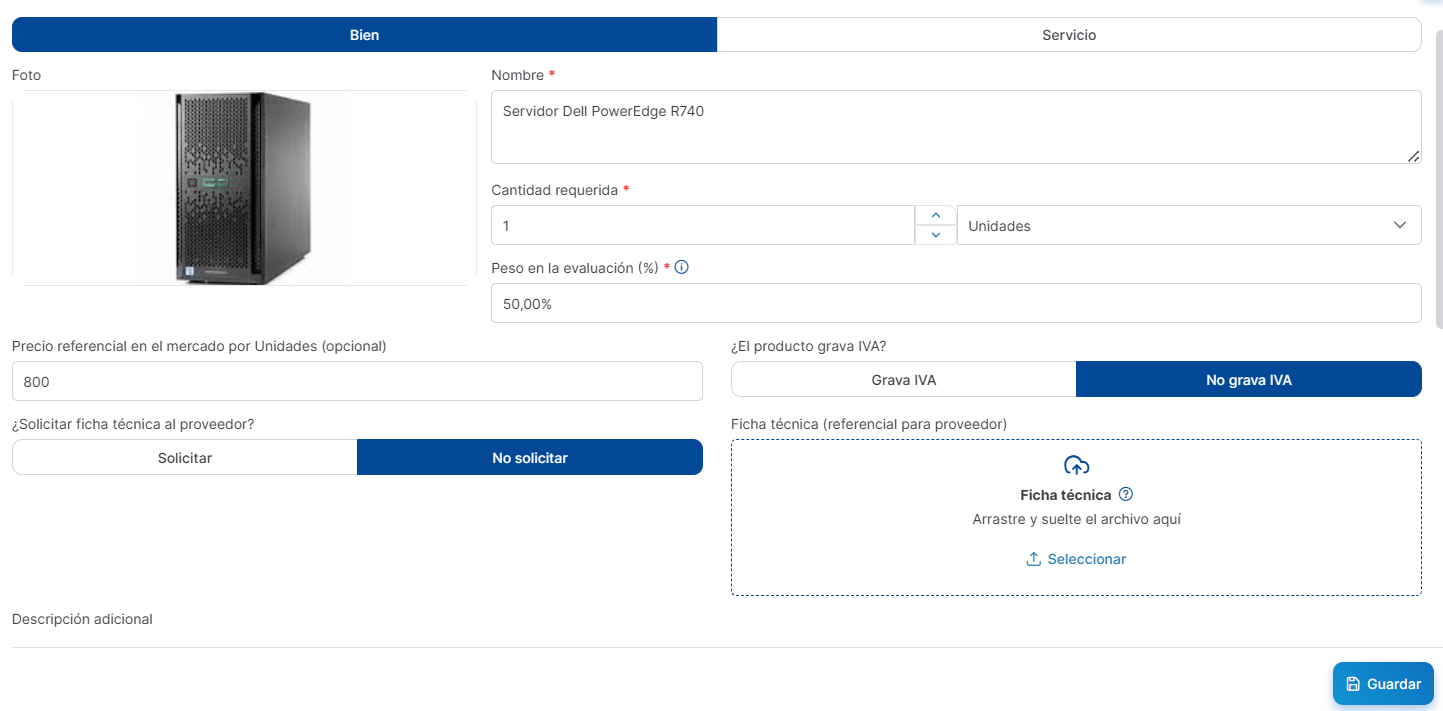The image size is (1443, 711).
Task: Focus the Precio referencial input field
Action: 357,382
